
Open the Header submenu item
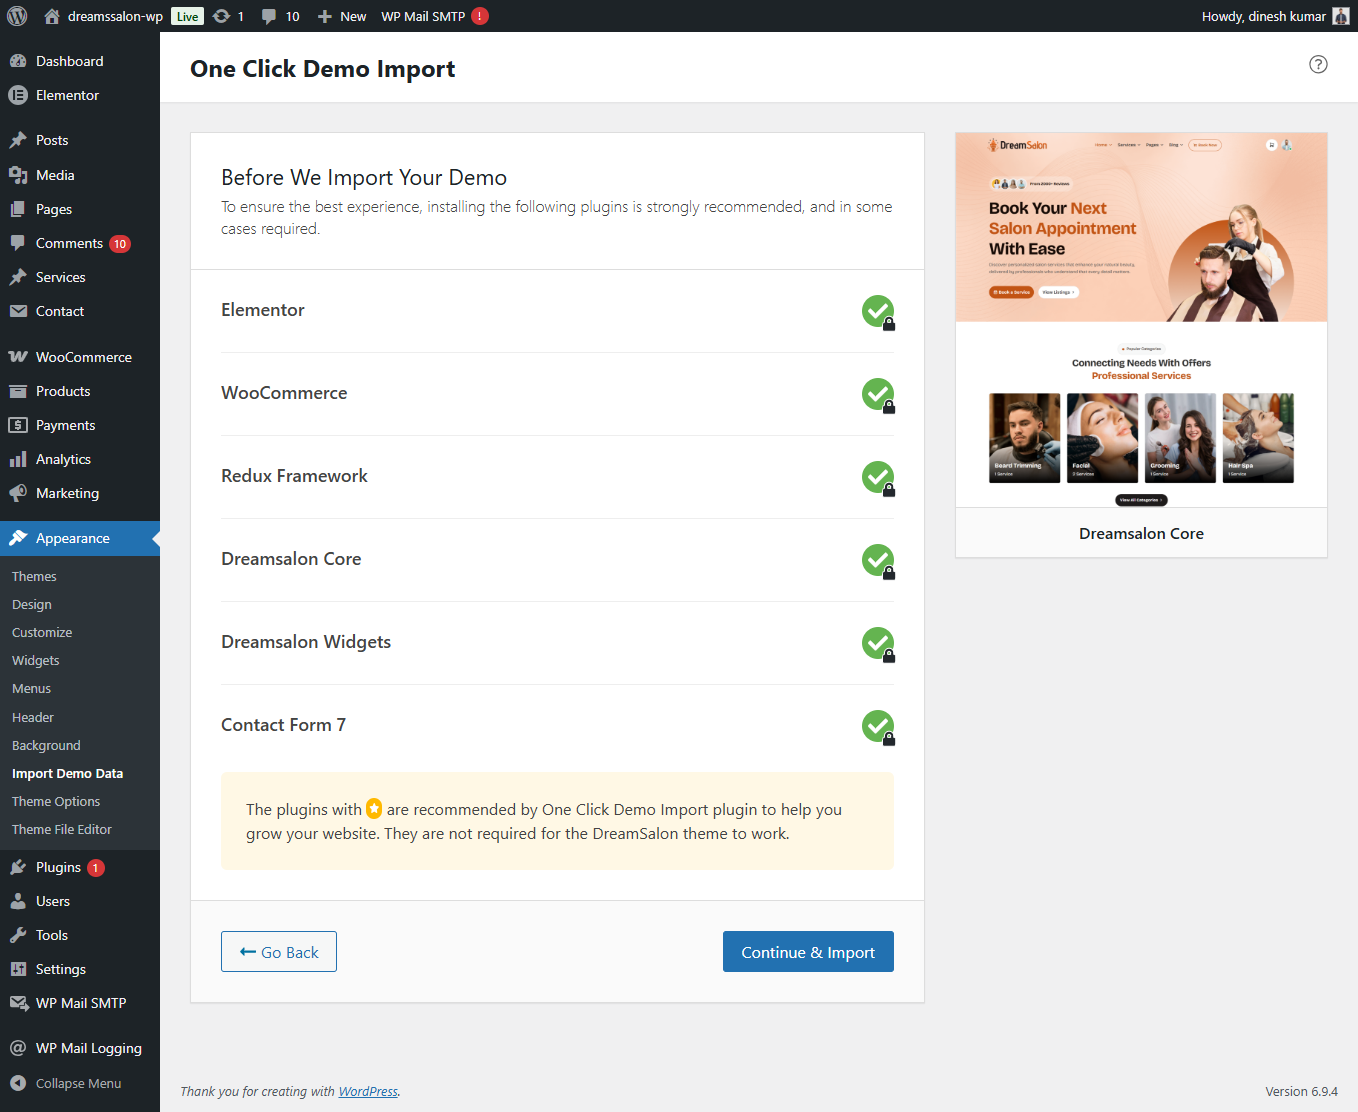coord(33,717)
